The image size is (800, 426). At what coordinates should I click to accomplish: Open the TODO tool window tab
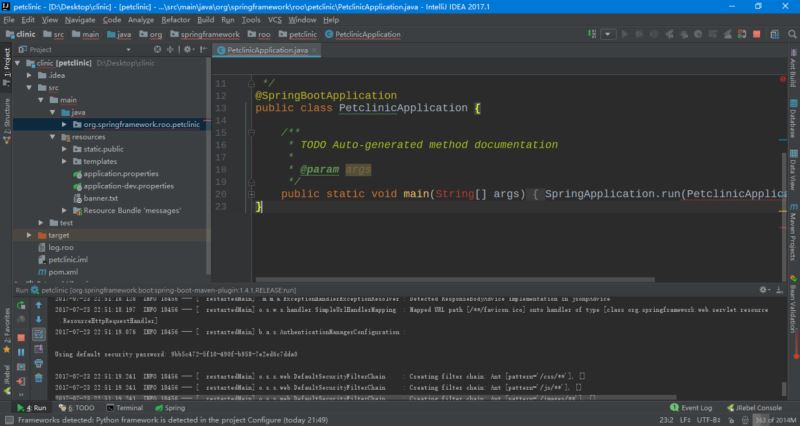[77, 408]
